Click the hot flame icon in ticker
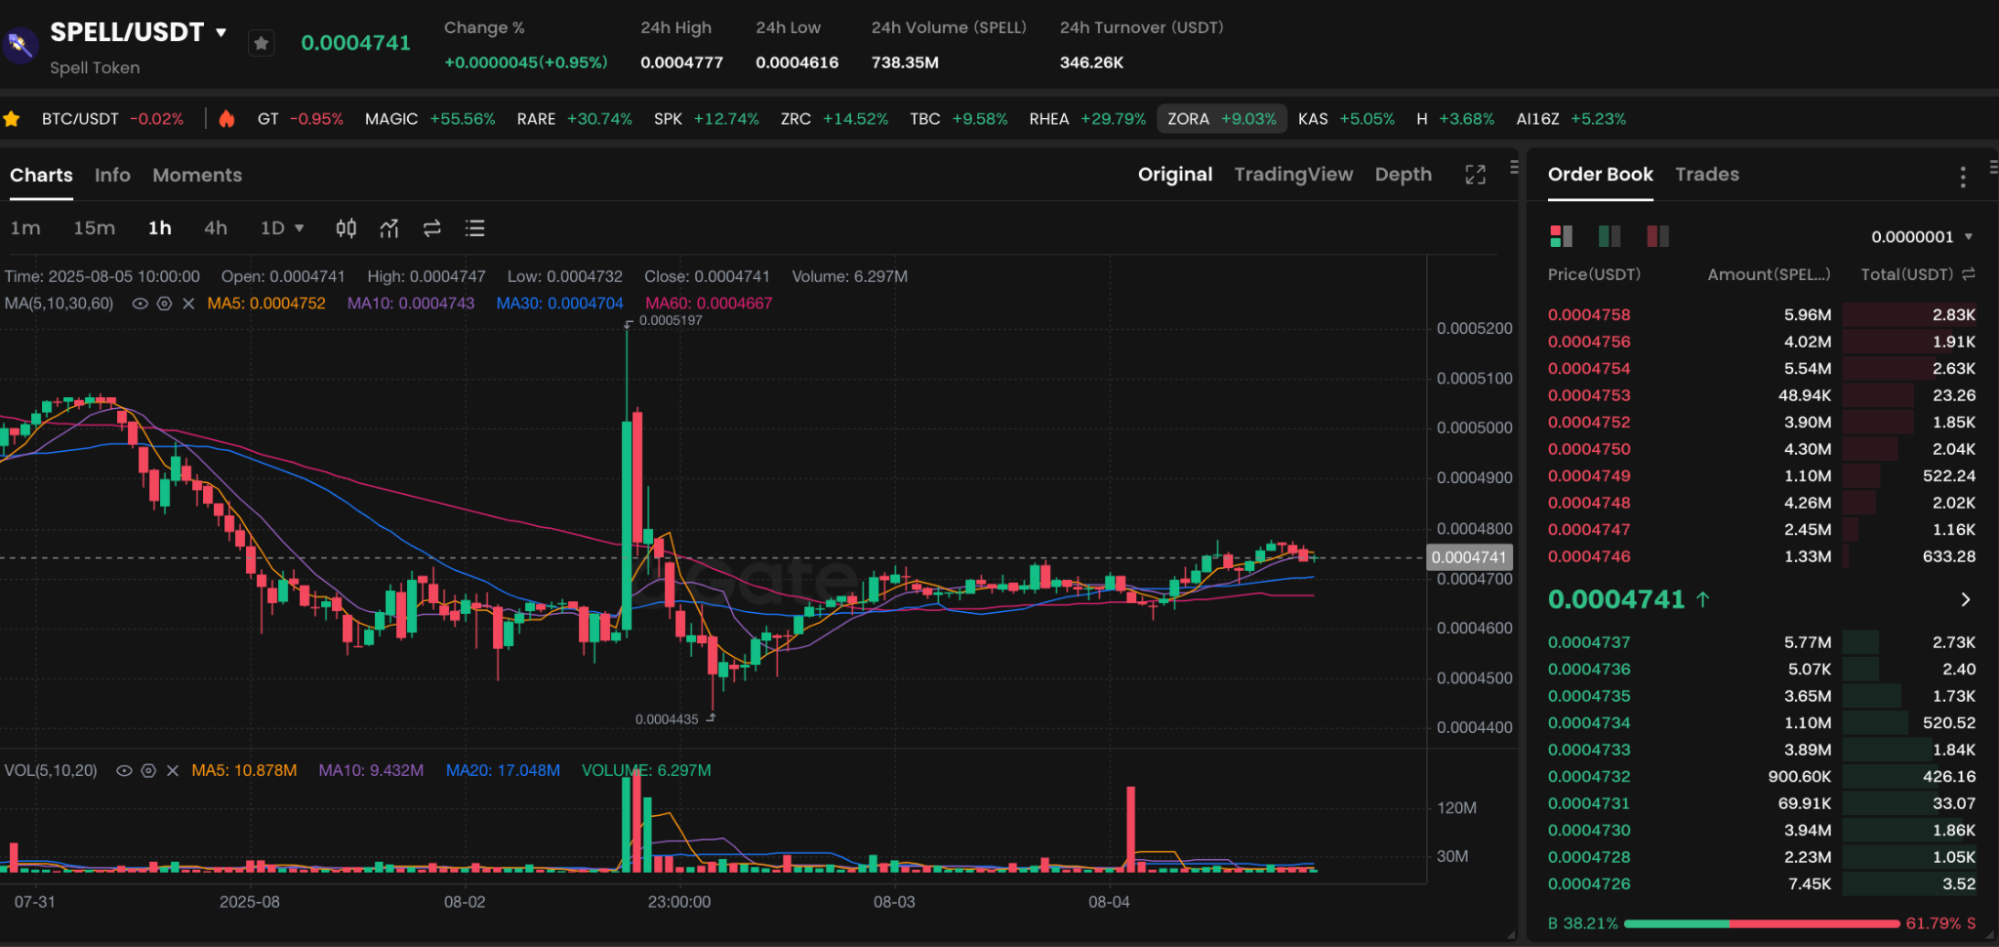1999x947 pixels. pos(227,119)
